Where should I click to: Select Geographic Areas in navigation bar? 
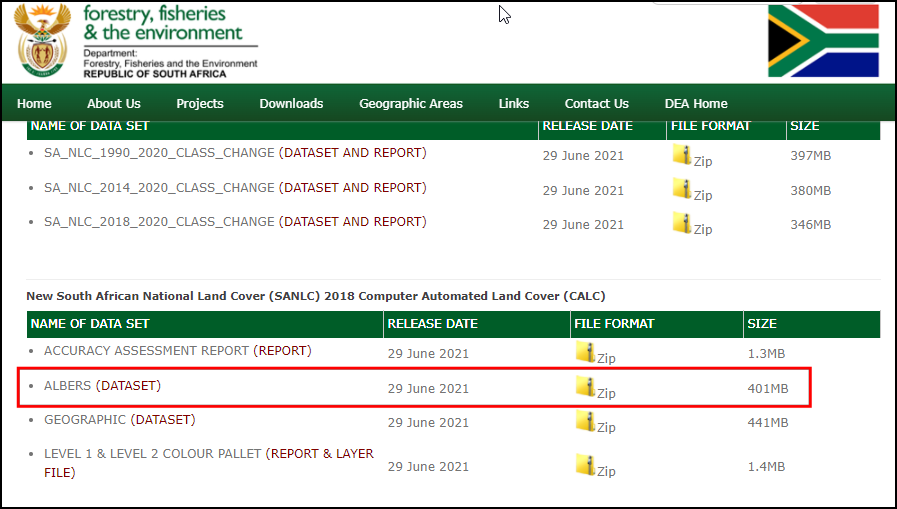point(411,104)
